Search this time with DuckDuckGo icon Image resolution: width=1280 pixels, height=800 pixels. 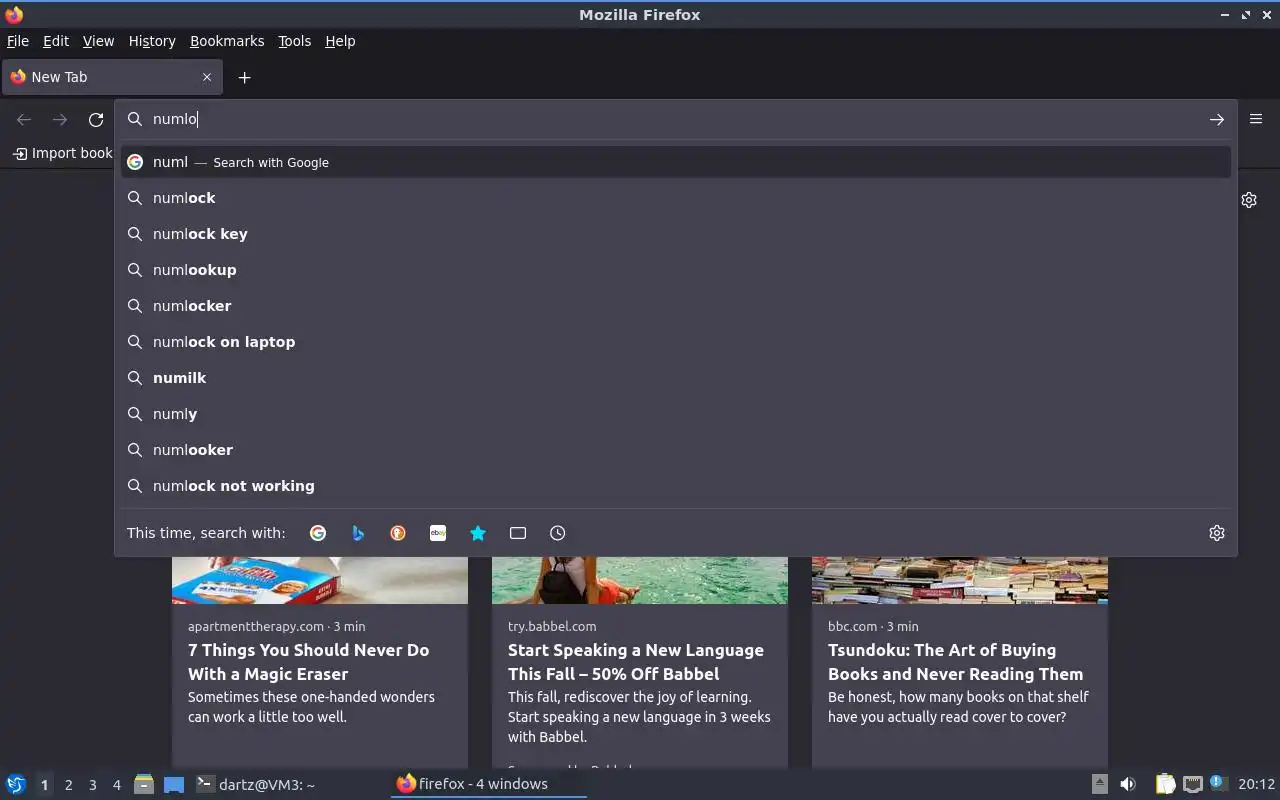tap(398, 533)
